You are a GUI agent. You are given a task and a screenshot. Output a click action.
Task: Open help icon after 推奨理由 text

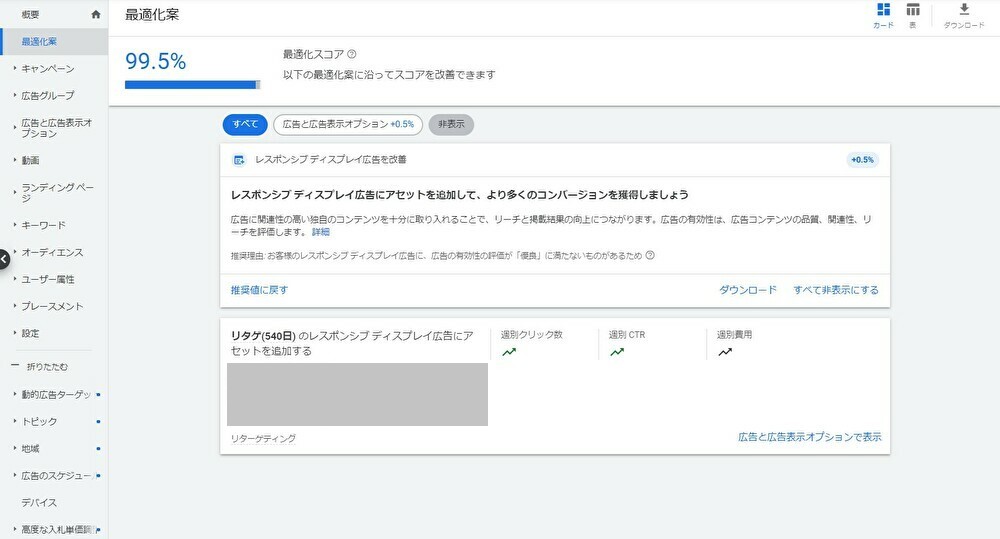click(x=650, y=255)
